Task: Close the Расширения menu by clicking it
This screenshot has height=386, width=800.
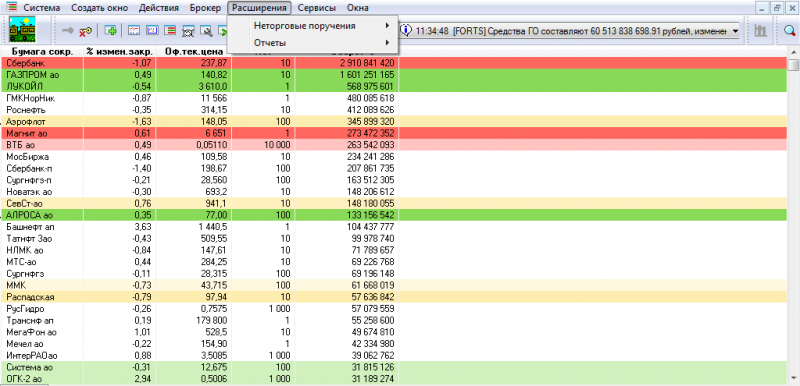Action: [260, 8]
